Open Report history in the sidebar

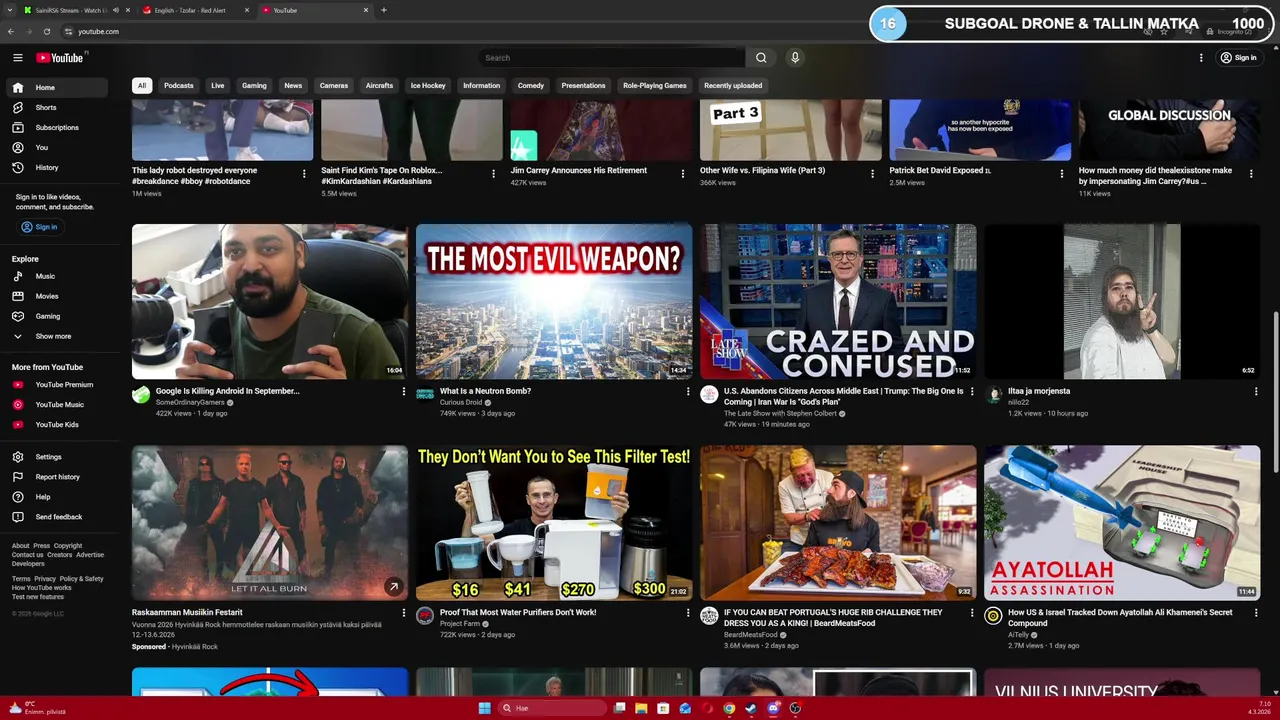coord(56,477)
